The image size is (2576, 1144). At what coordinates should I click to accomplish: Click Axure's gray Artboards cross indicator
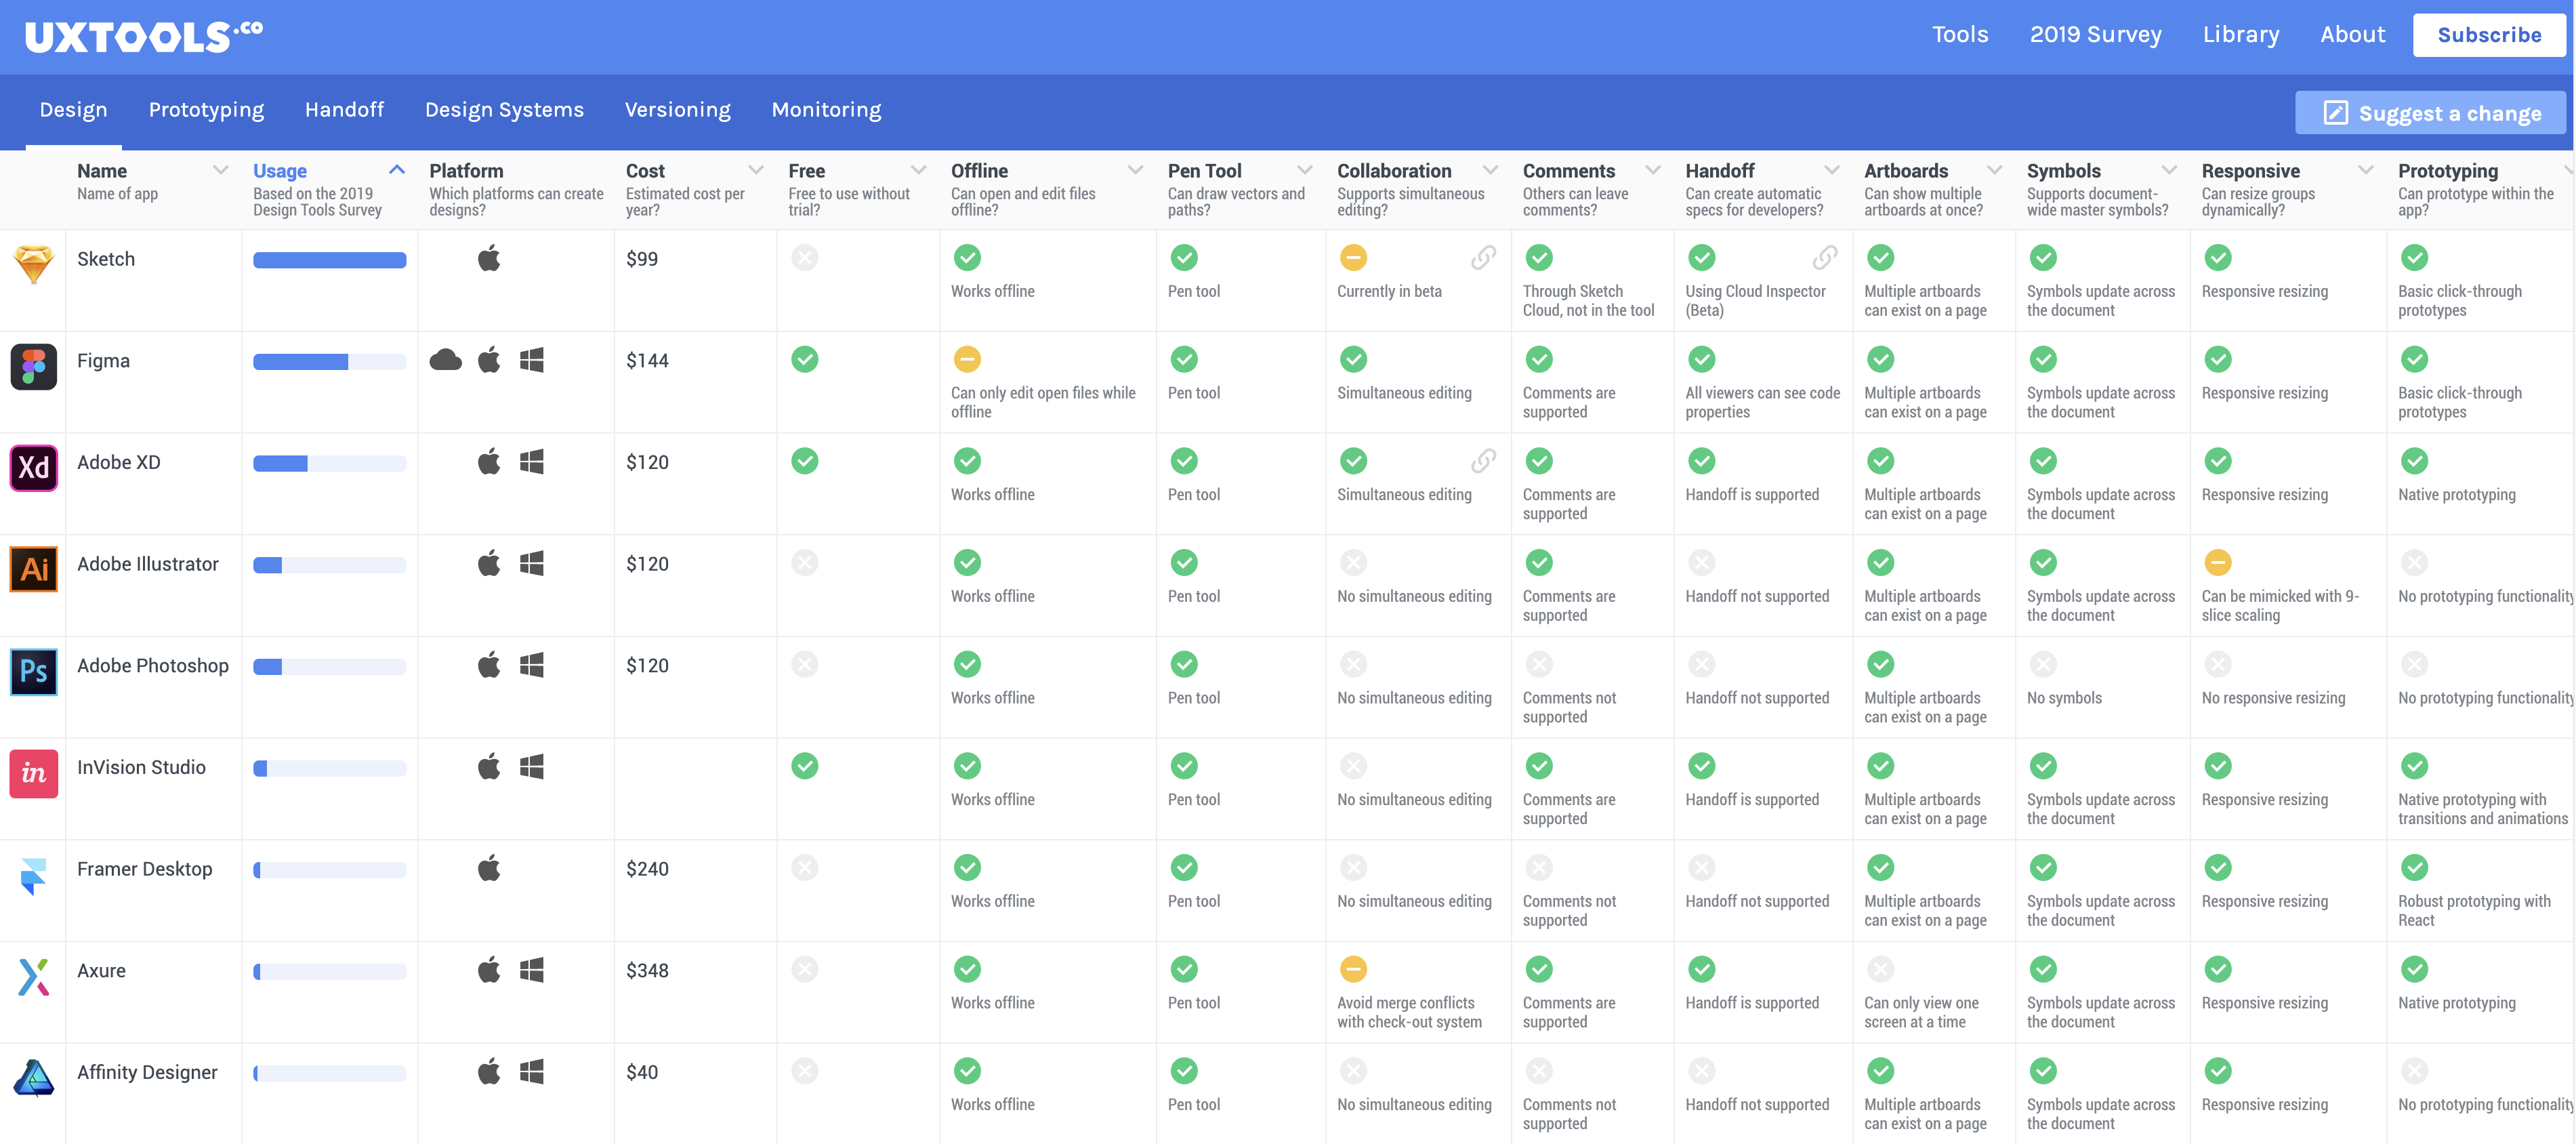1880,969
